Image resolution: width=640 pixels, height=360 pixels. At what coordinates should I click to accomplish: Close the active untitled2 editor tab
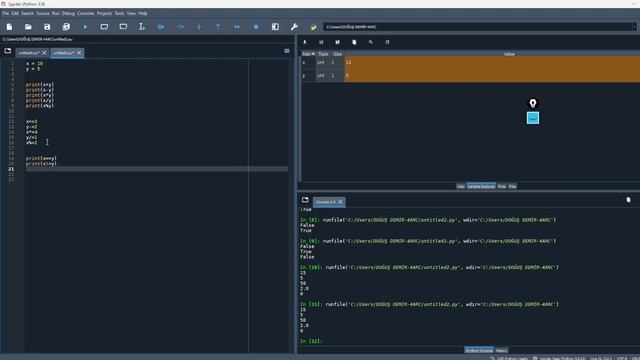[x=80, y=53]
